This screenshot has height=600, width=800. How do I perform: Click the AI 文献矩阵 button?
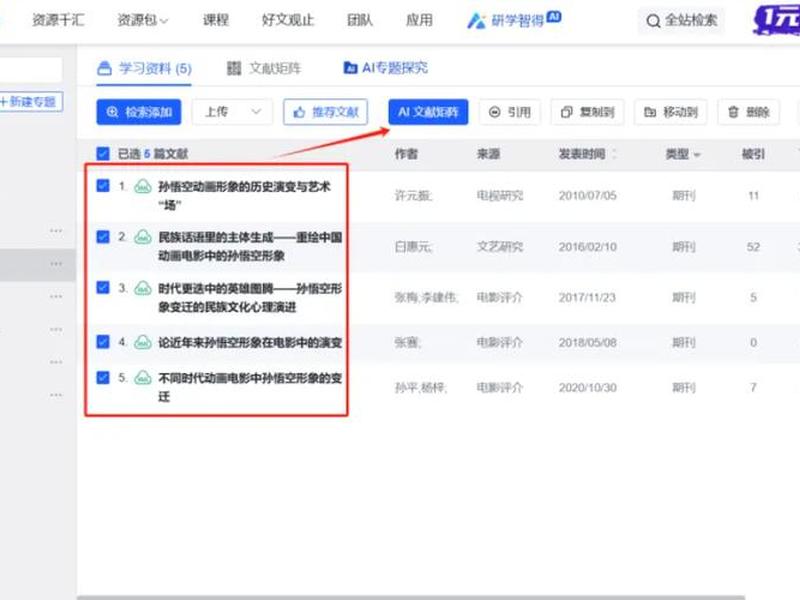[x=428, y=112]
